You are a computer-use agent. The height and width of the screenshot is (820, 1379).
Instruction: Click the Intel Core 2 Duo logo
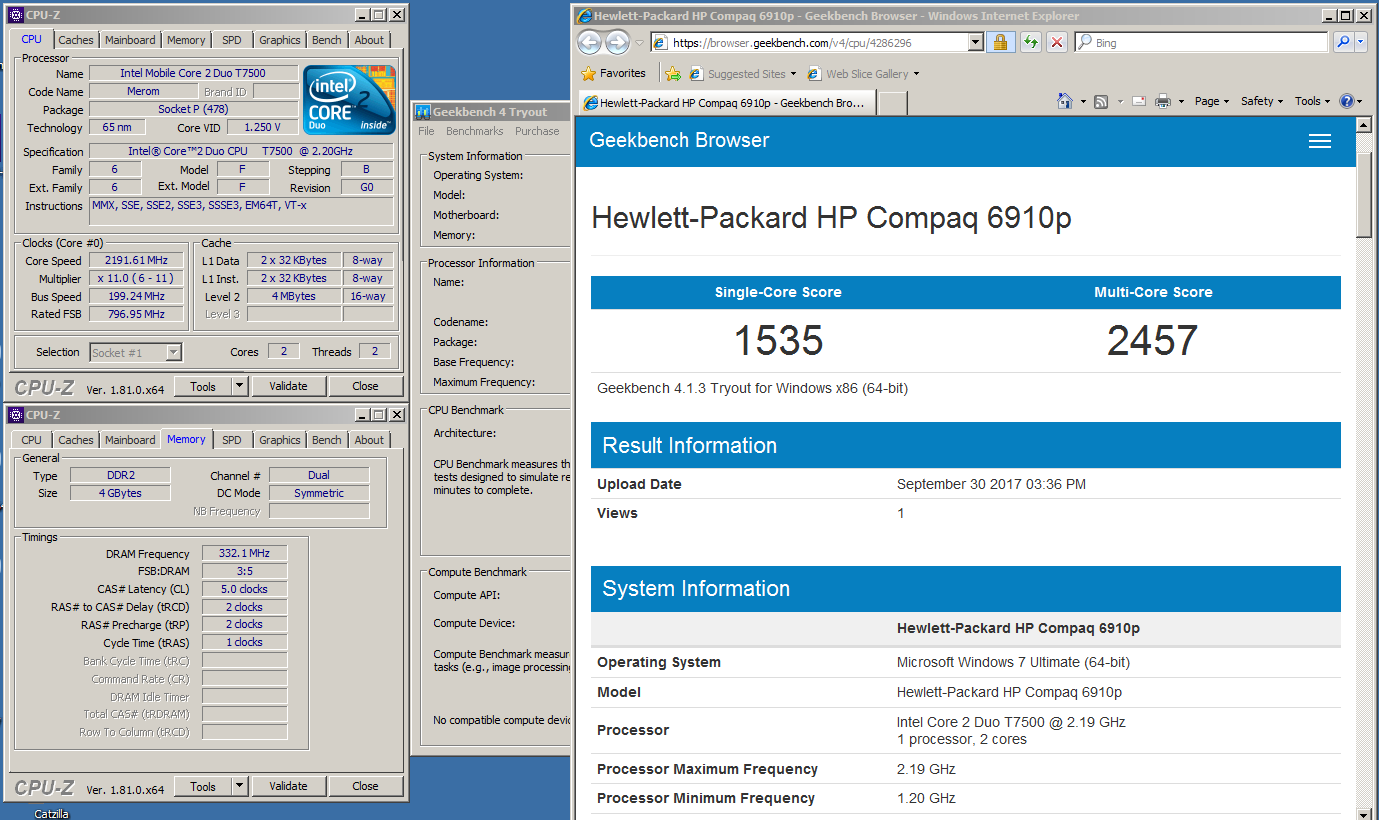point(349,100)
